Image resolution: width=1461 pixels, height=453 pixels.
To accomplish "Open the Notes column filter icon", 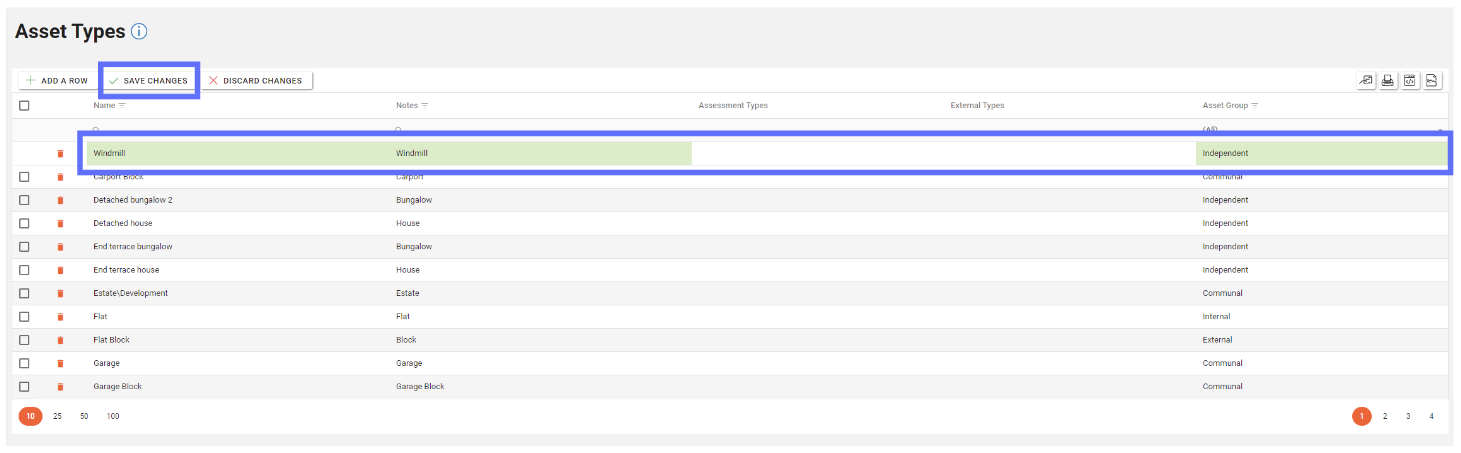I will [x=424, y=105].
